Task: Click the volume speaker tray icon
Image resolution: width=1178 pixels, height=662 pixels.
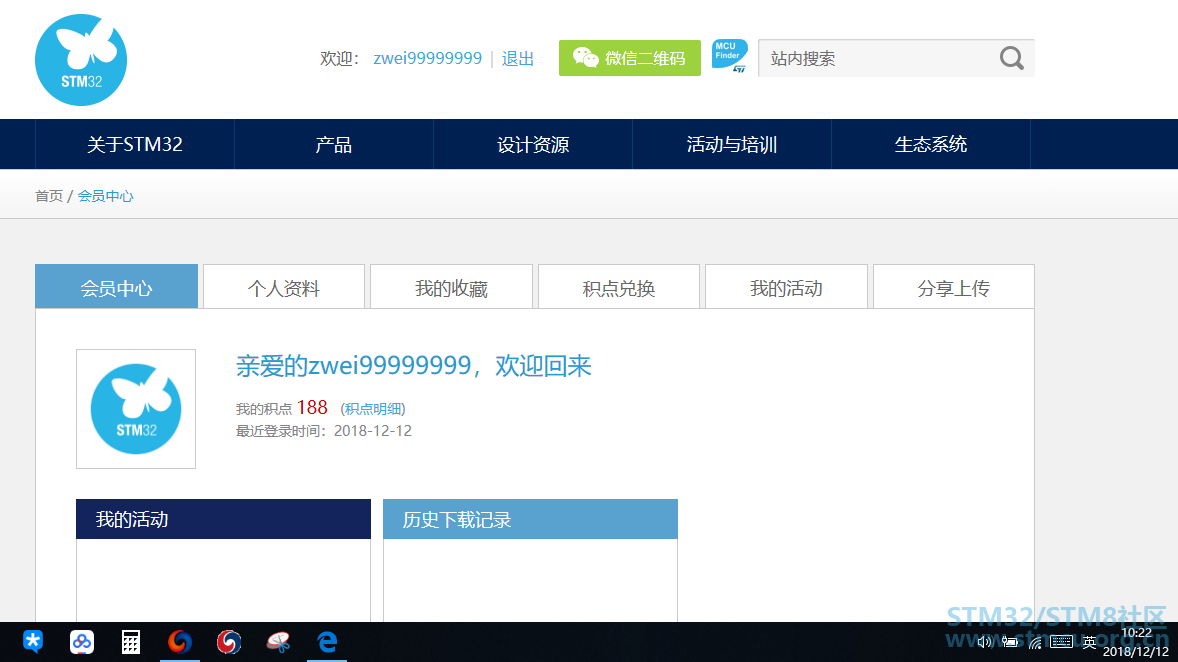Action: click(x=983, y=642)
